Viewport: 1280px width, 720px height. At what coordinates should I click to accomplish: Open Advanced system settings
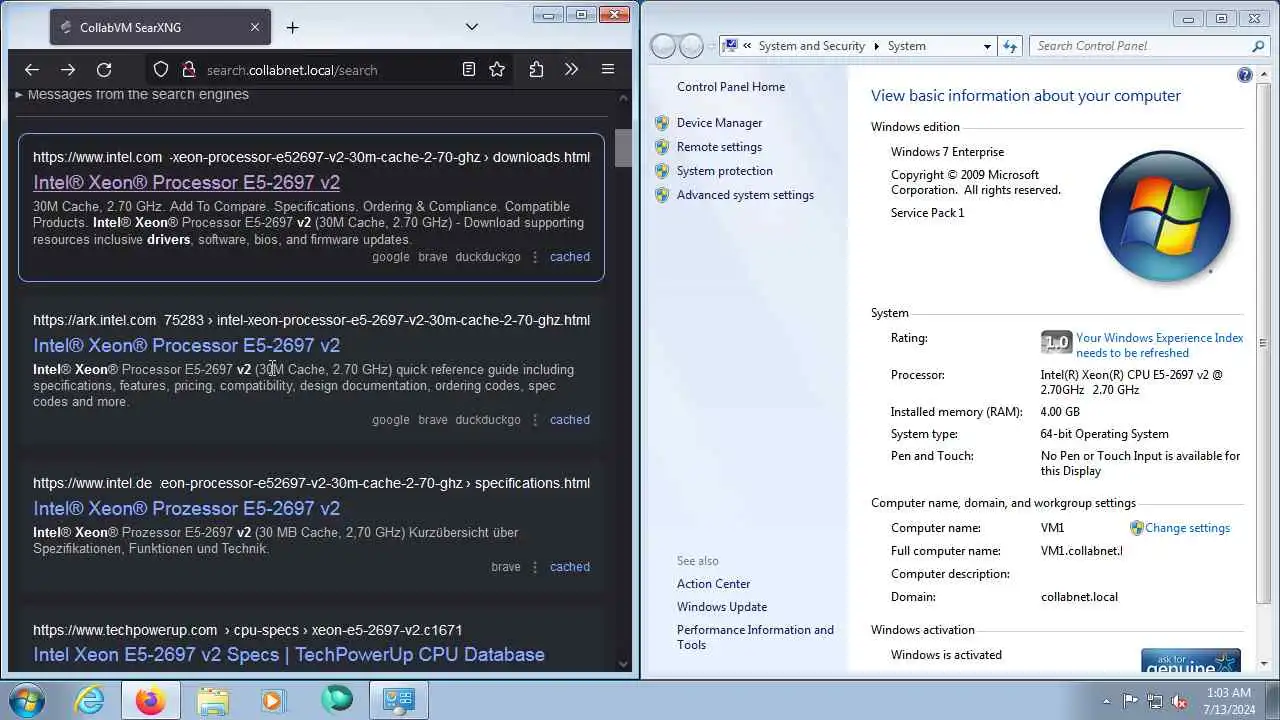tap(745, 195)
